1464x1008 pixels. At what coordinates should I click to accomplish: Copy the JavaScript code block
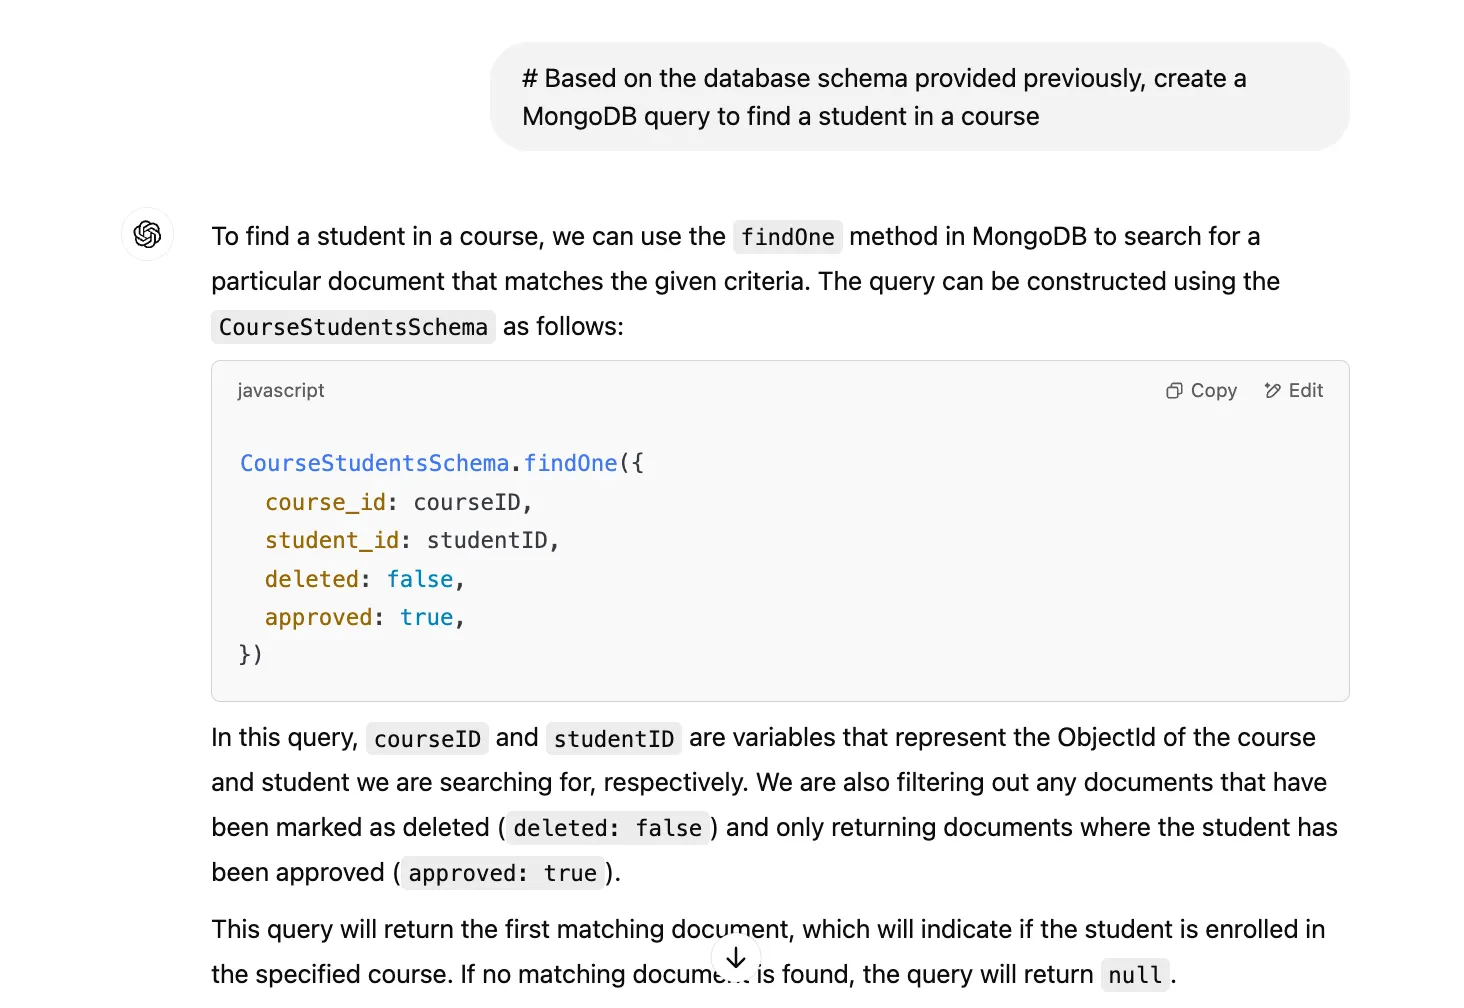[1201, 390]
